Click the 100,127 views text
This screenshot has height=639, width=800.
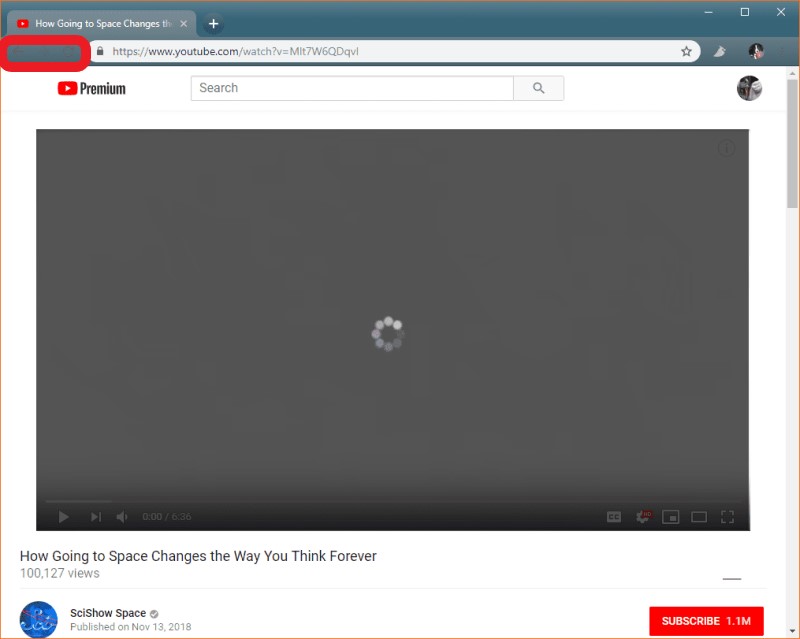click(60, 573)
